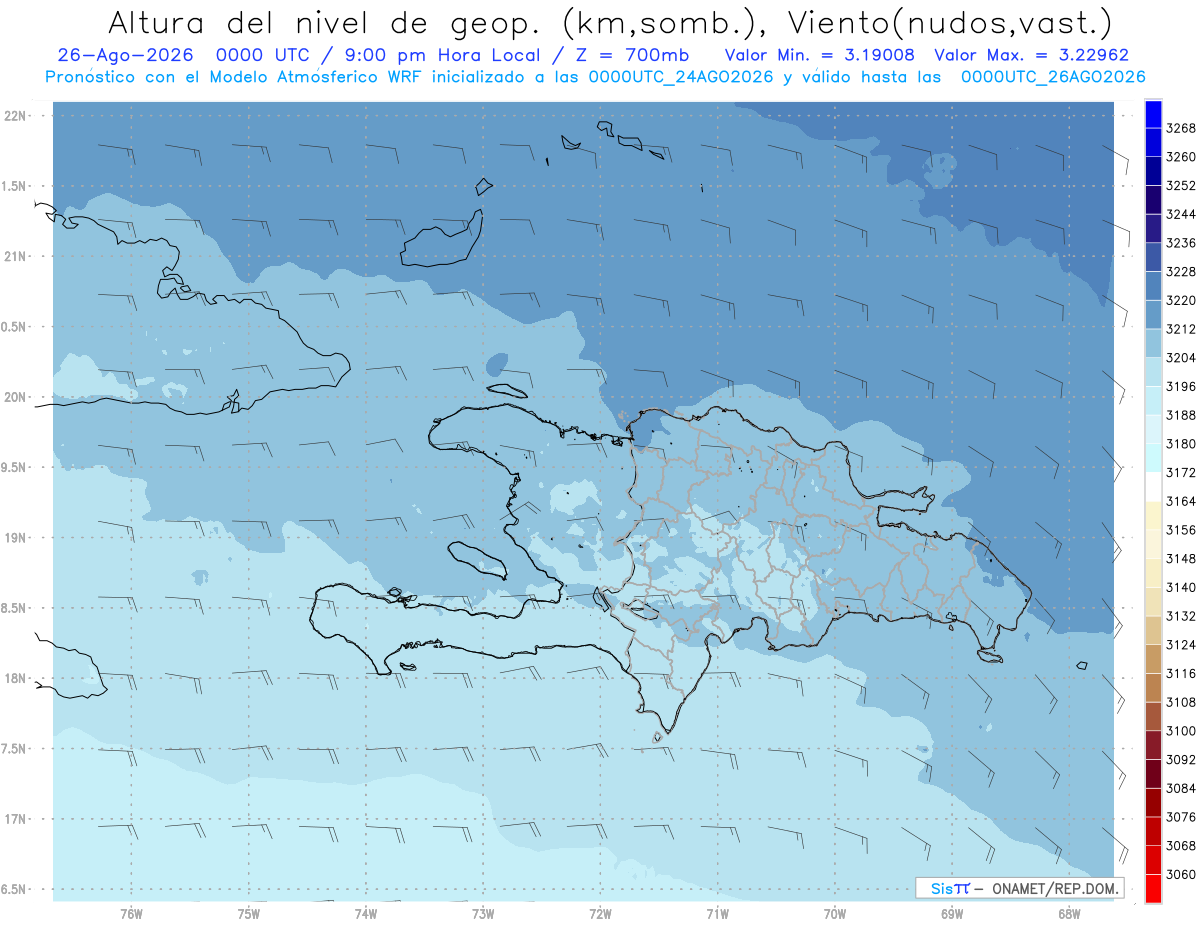Pick the colorbar swatch between 3204 and 3196

coord(1153,372)
